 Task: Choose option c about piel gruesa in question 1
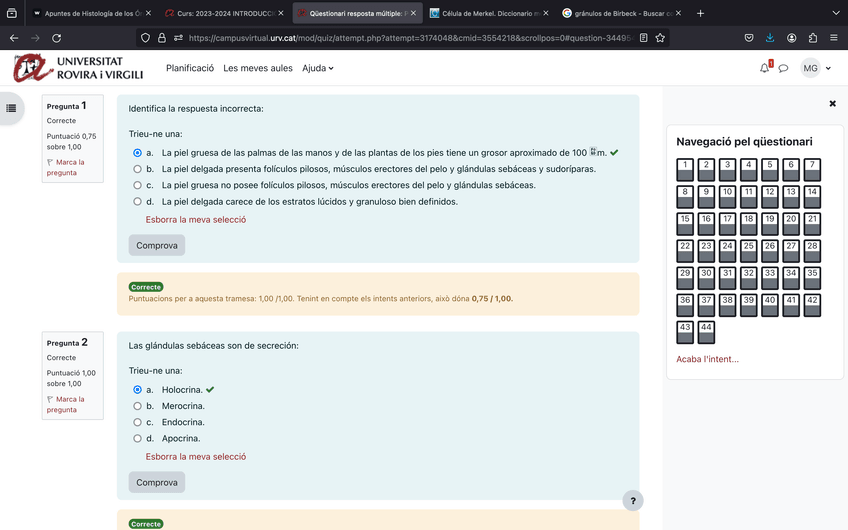point(138,185)
